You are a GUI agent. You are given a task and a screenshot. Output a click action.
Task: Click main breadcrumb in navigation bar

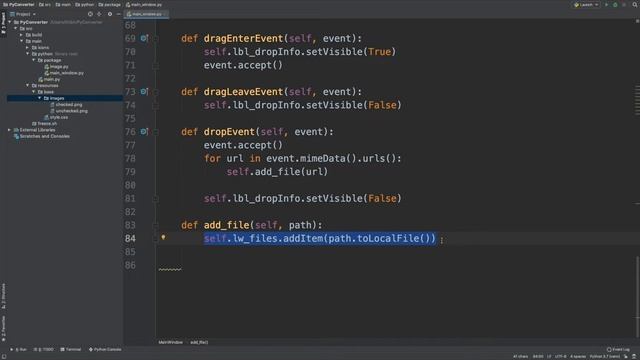click(x=63, y=5)
